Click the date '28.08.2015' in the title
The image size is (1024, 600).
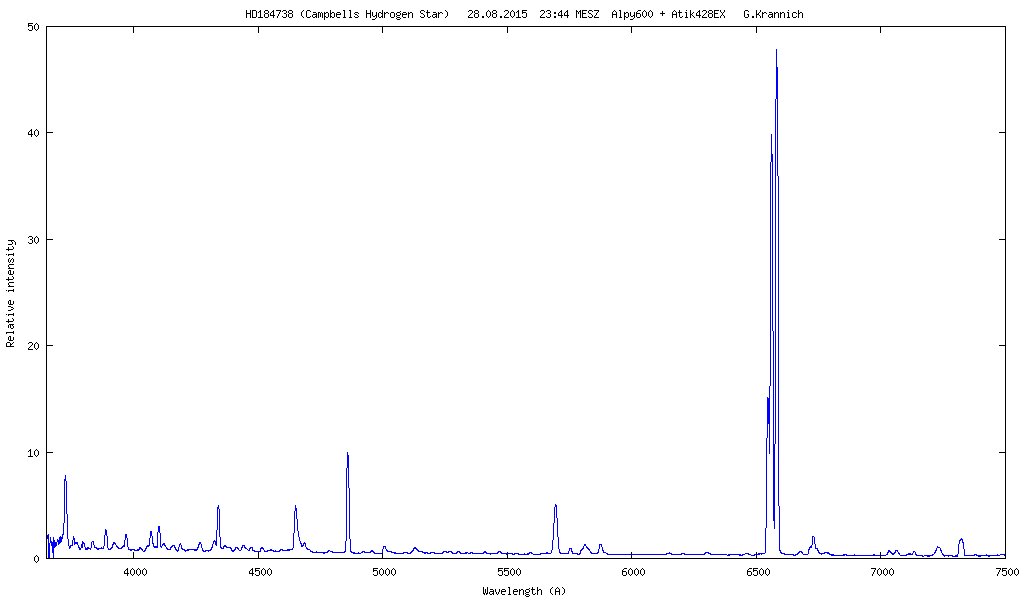click(497, 14)
